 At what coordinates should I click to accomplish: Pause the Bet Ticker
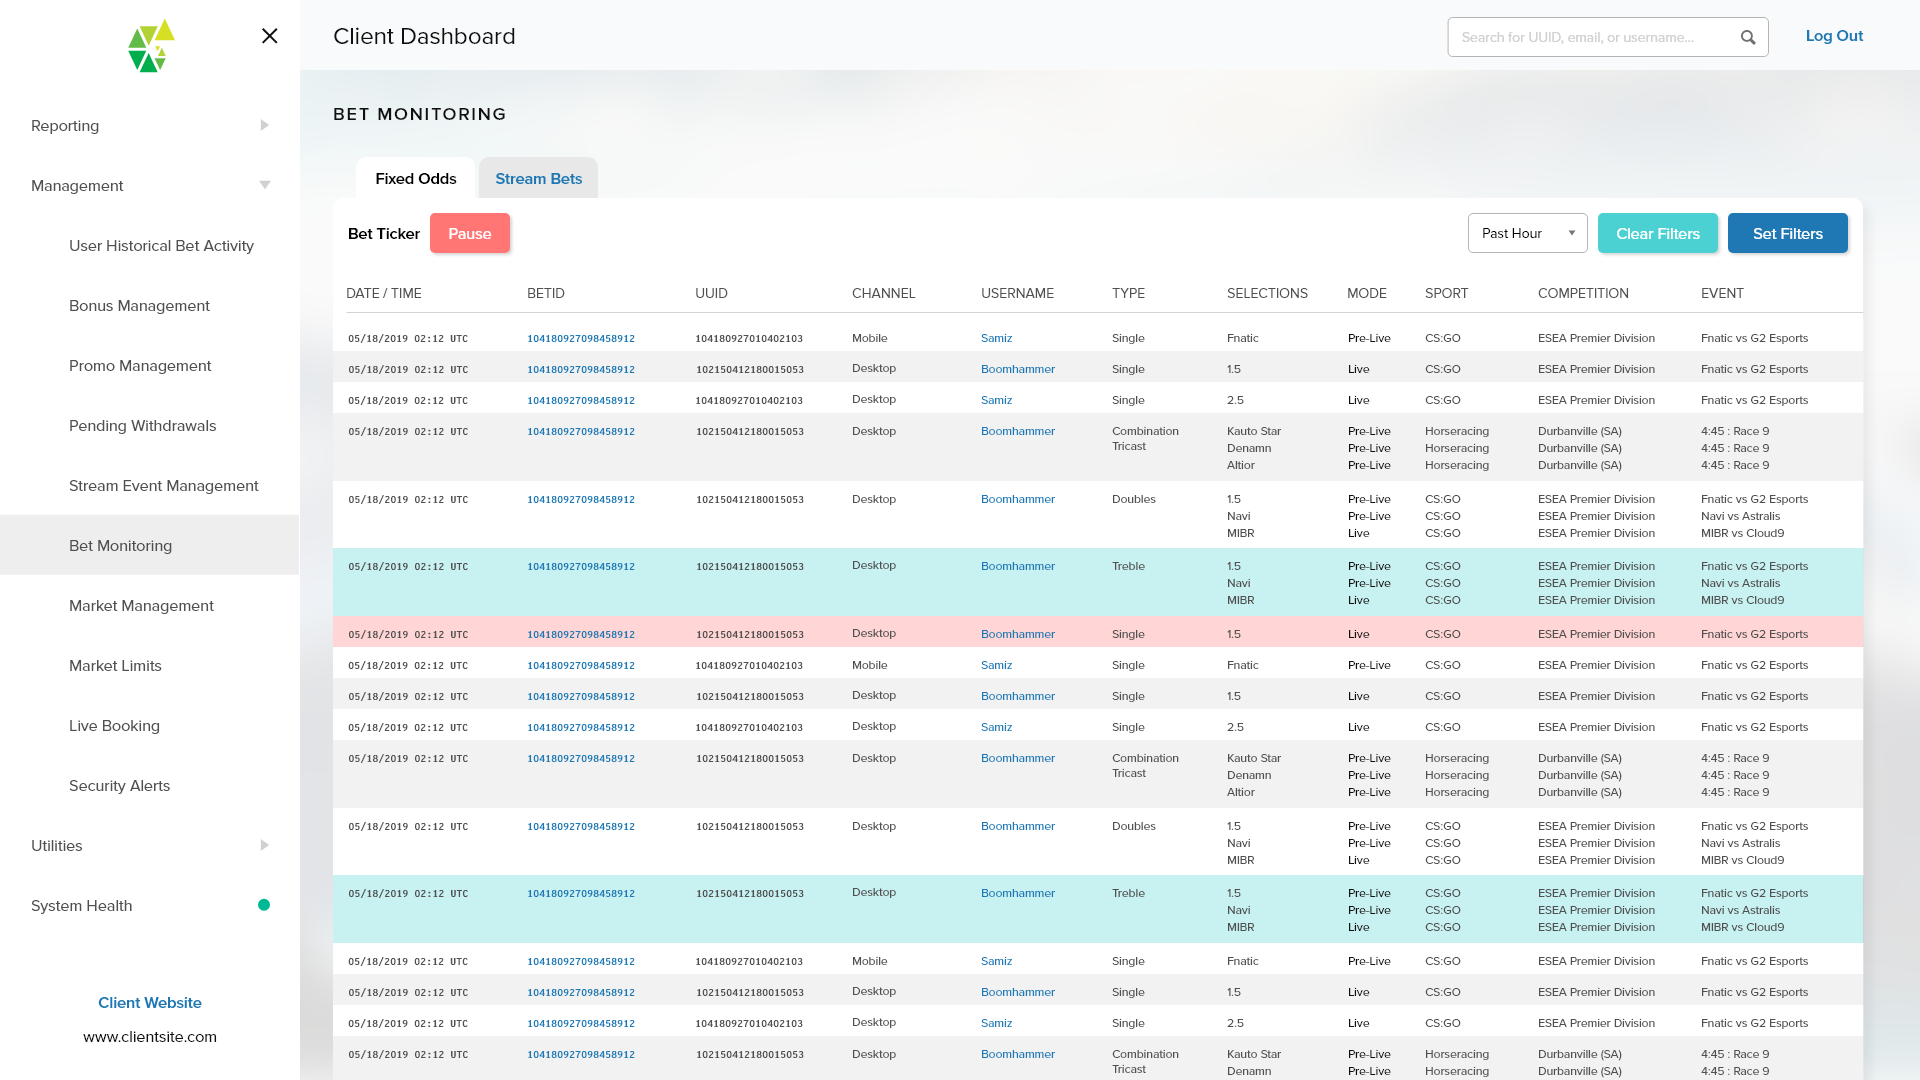click(x=469, y=233)
